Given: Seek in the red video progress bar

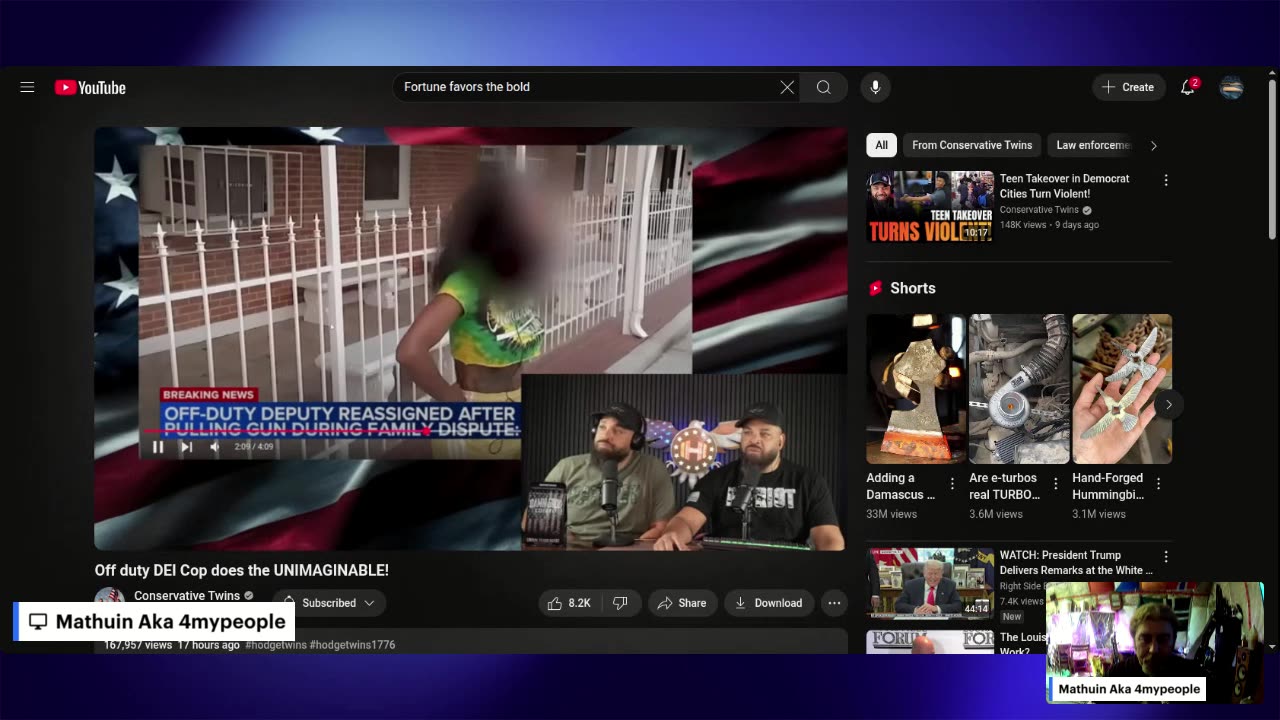Looking at the screenshot, I should pos(331,432).
